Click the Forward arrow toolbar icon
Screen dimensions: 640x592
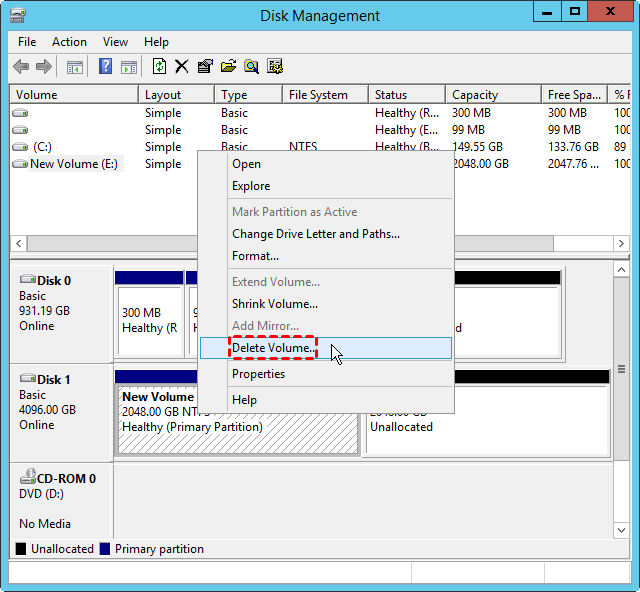[x=44, y=66]
